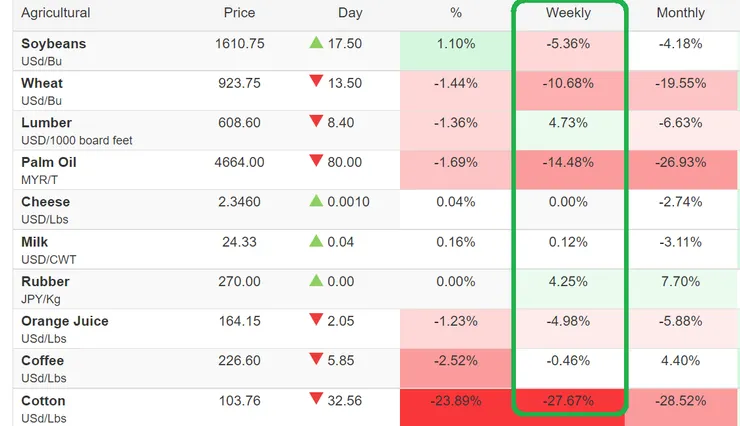The width and height of the screenshot is (740, 426).
Task: Click the red down arrow for Palm Oil
Action: click(x=317, y=162)
